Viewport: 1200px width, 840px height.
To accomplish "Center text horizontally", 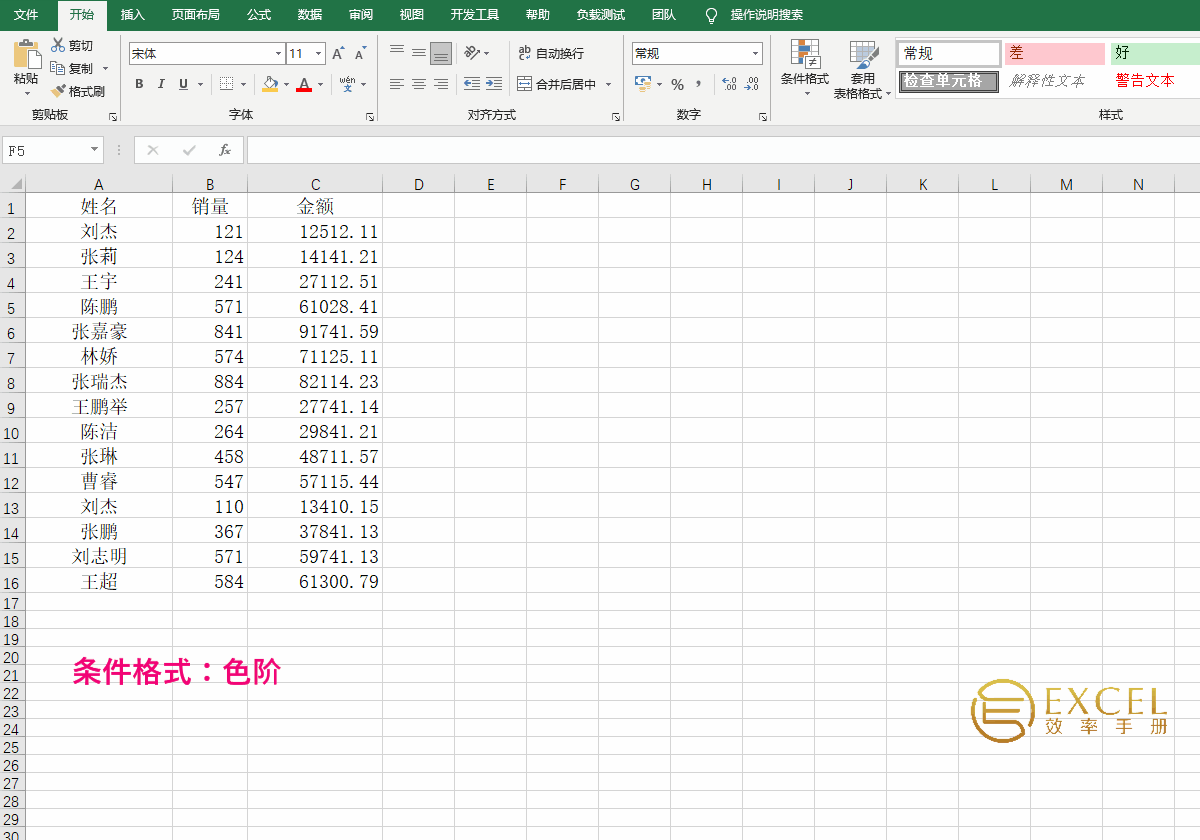I will pyautogui.click(x=419, y=84).
